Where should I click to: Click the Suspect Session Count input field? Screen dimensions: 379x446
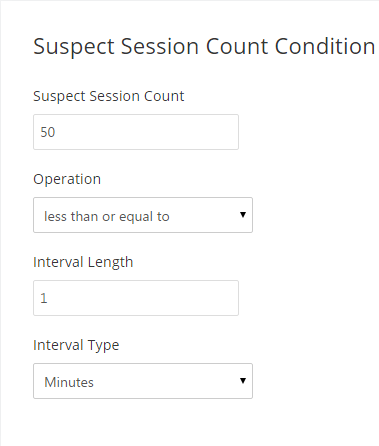tap(136, 132)
